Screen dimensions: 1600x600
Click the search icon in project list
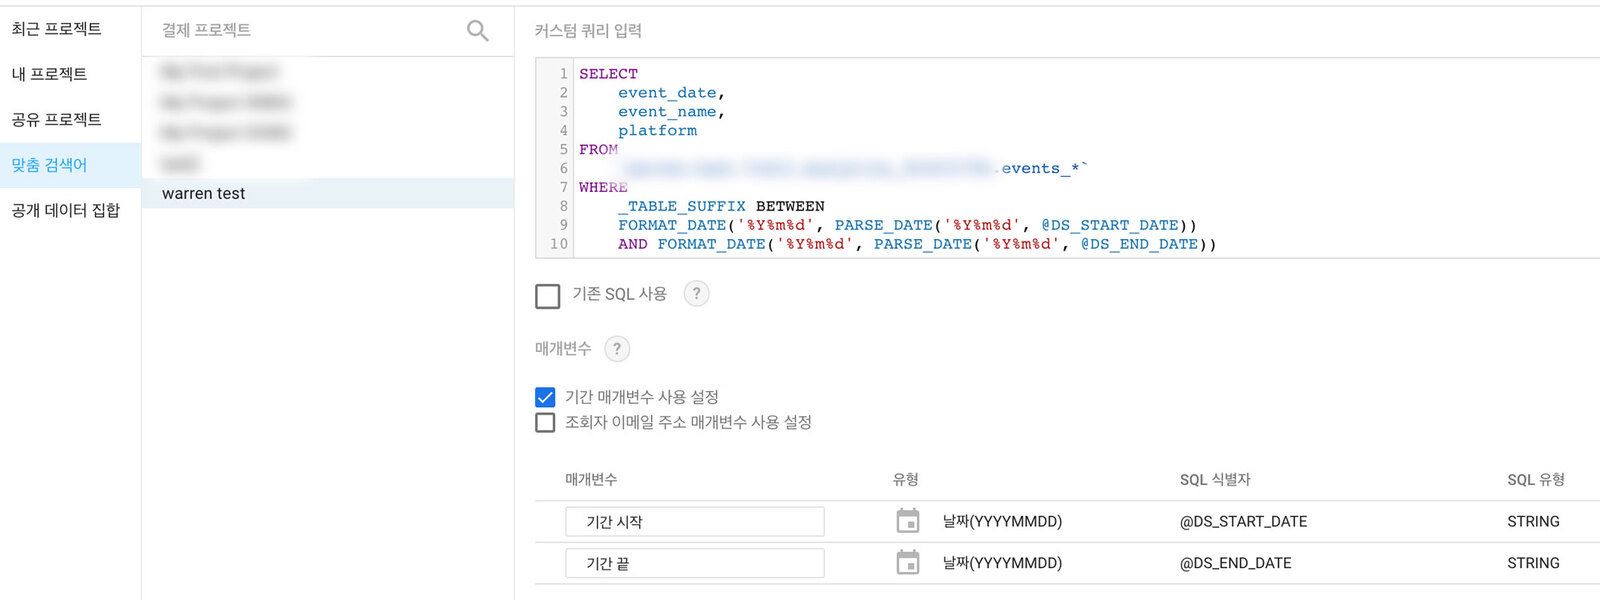click(x=478, y=31)
